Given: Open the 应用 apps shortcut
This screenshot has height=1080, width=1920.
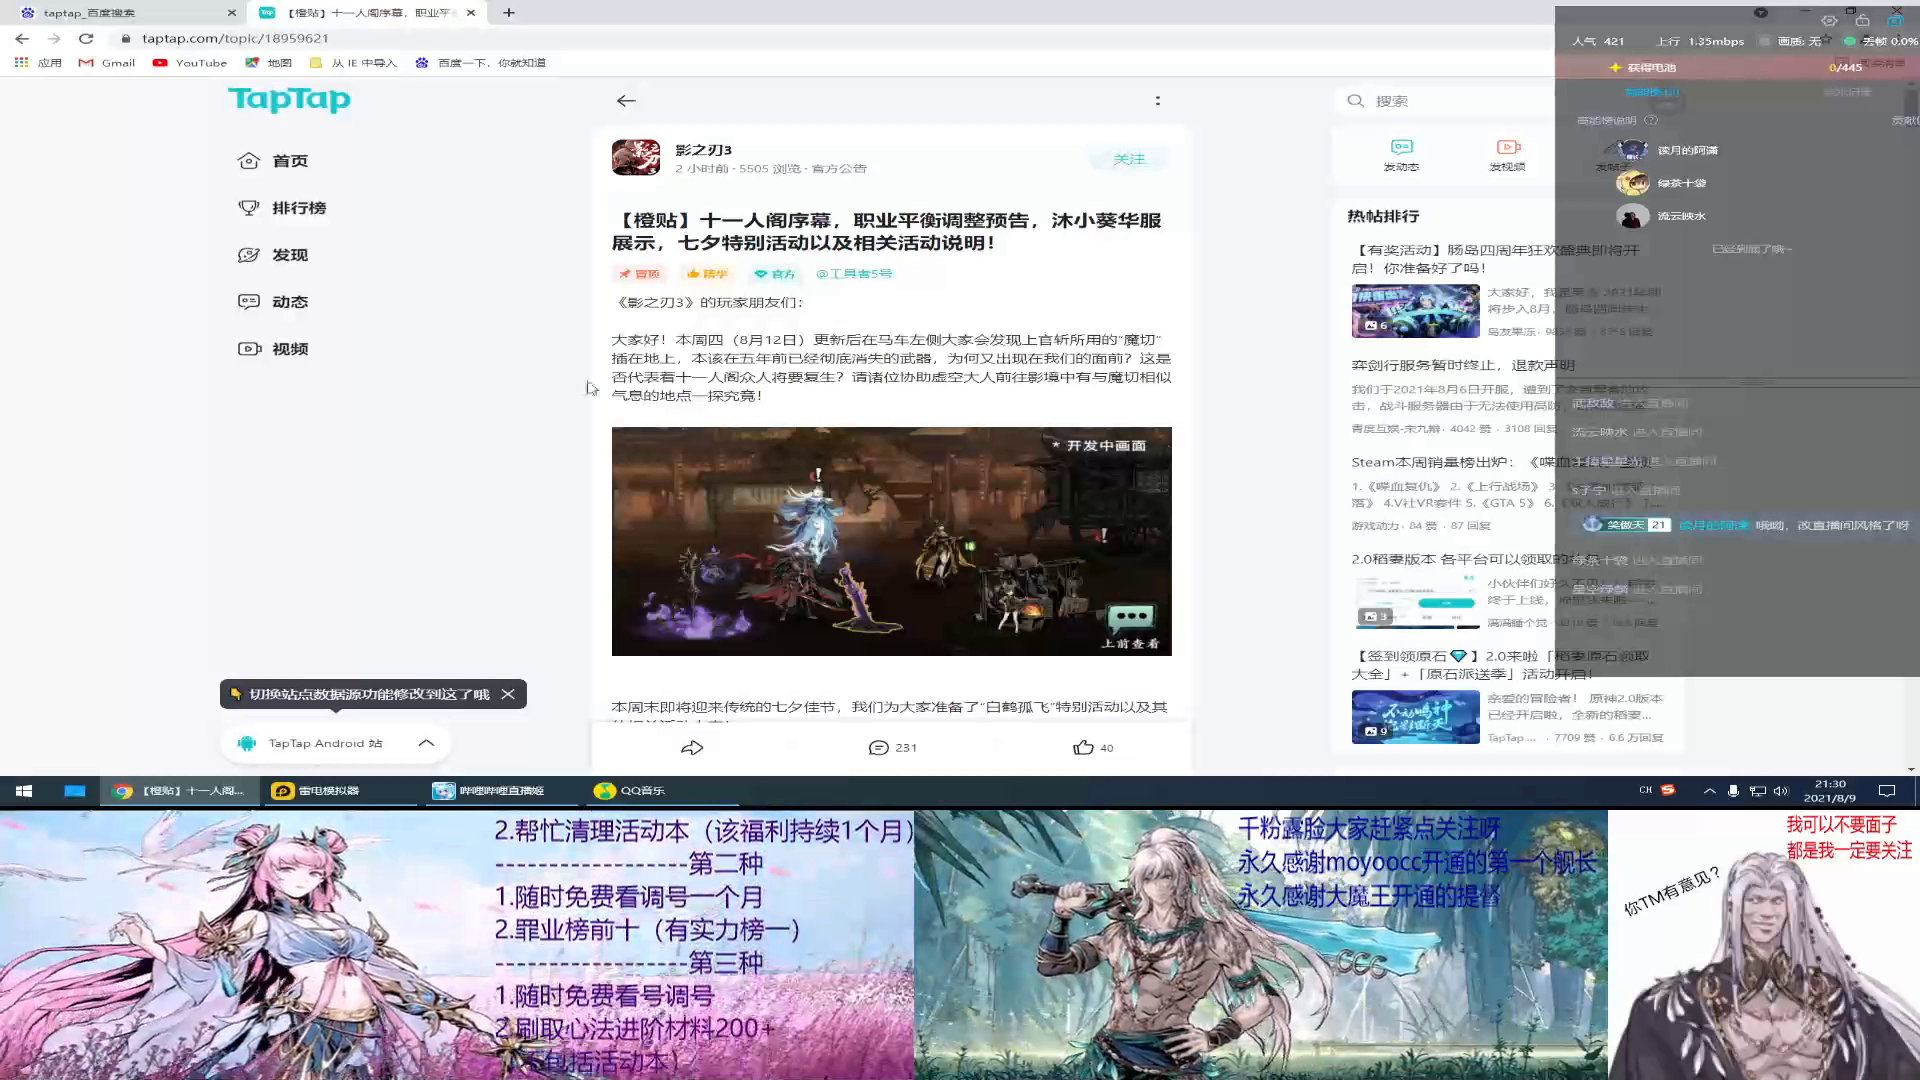Looking at the screenshot, I should [38, 62].
